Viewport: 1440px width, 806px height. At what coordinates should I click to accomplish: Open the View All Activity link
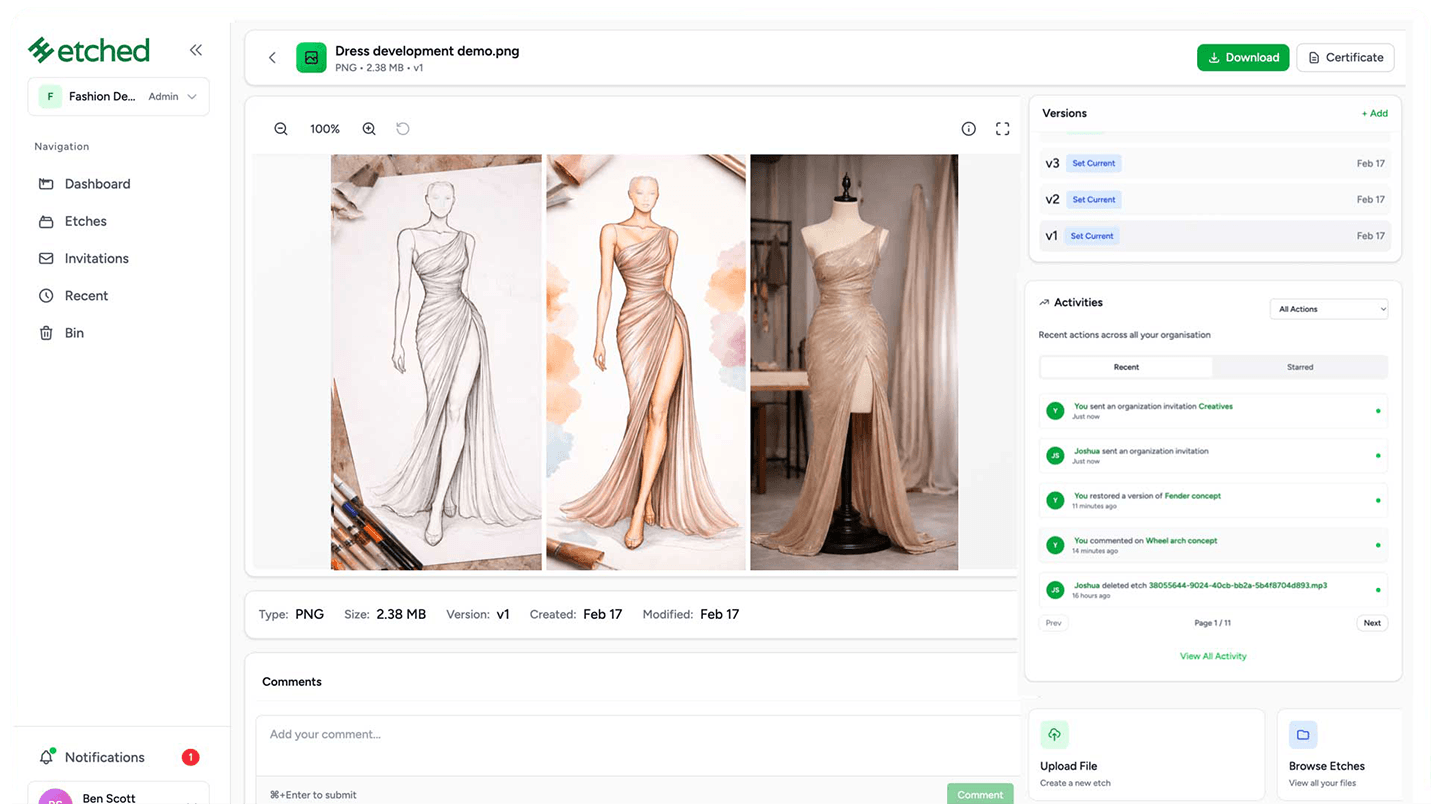1213,656
